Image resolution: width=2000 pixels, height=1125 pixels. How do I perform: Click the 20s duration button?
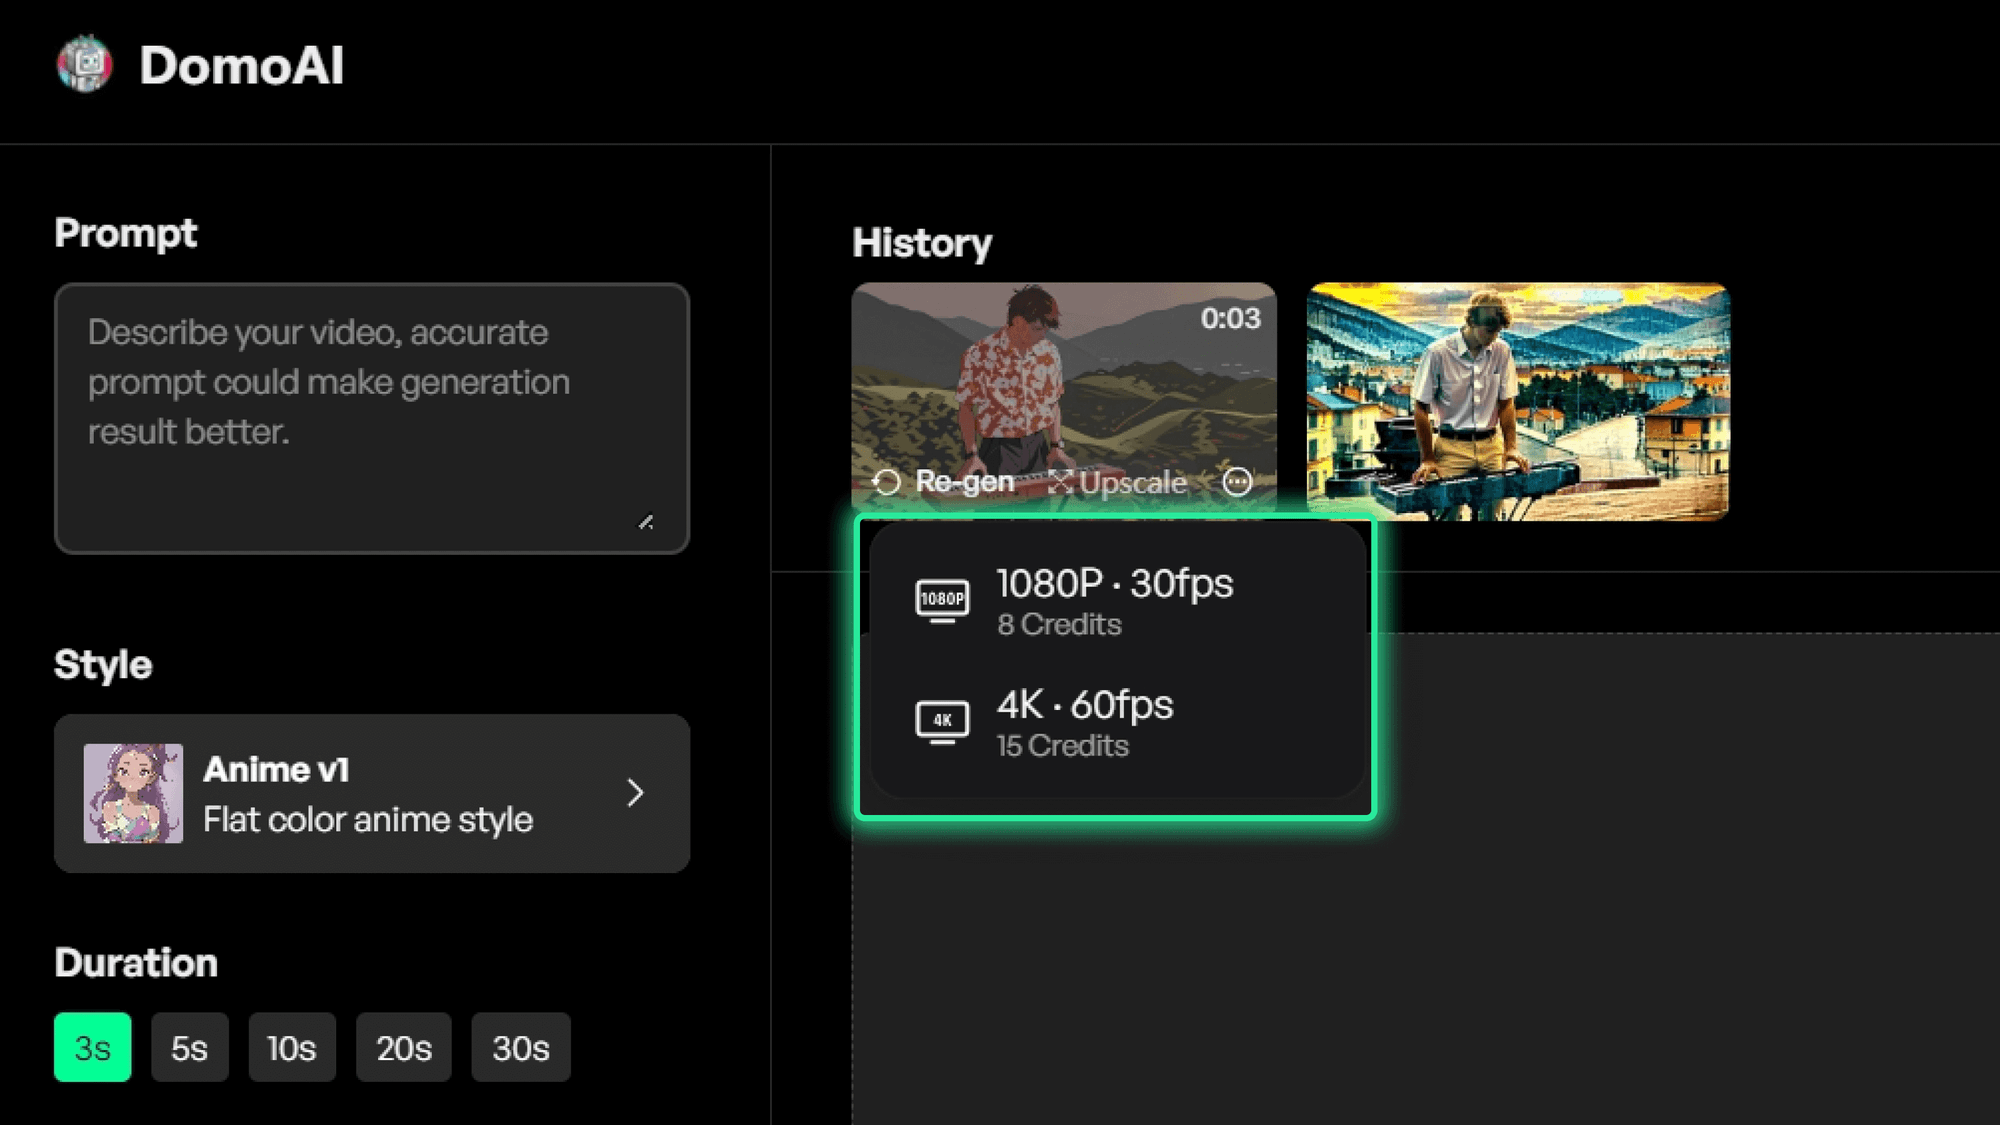coord(403,1048)
